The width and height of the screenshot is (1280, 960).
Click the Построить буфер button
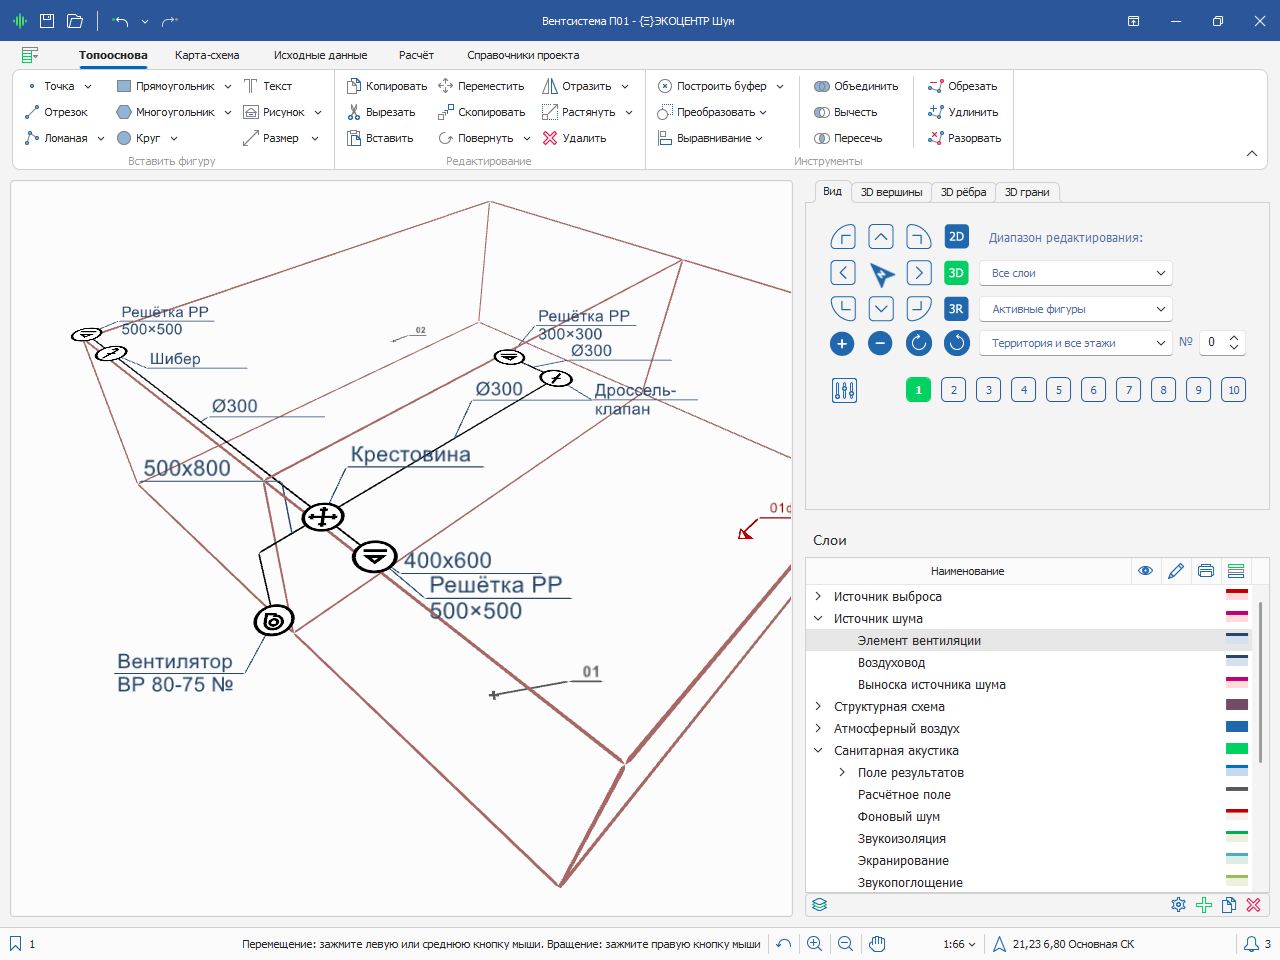[720, 86]
